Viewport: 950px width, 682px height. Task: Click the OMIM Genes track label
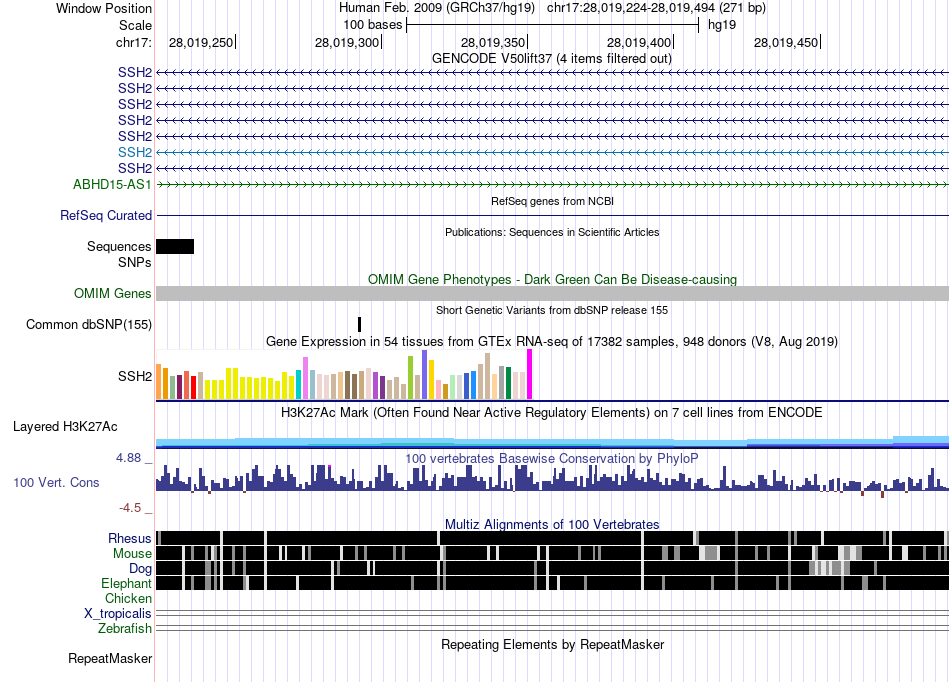pos(113,294)
